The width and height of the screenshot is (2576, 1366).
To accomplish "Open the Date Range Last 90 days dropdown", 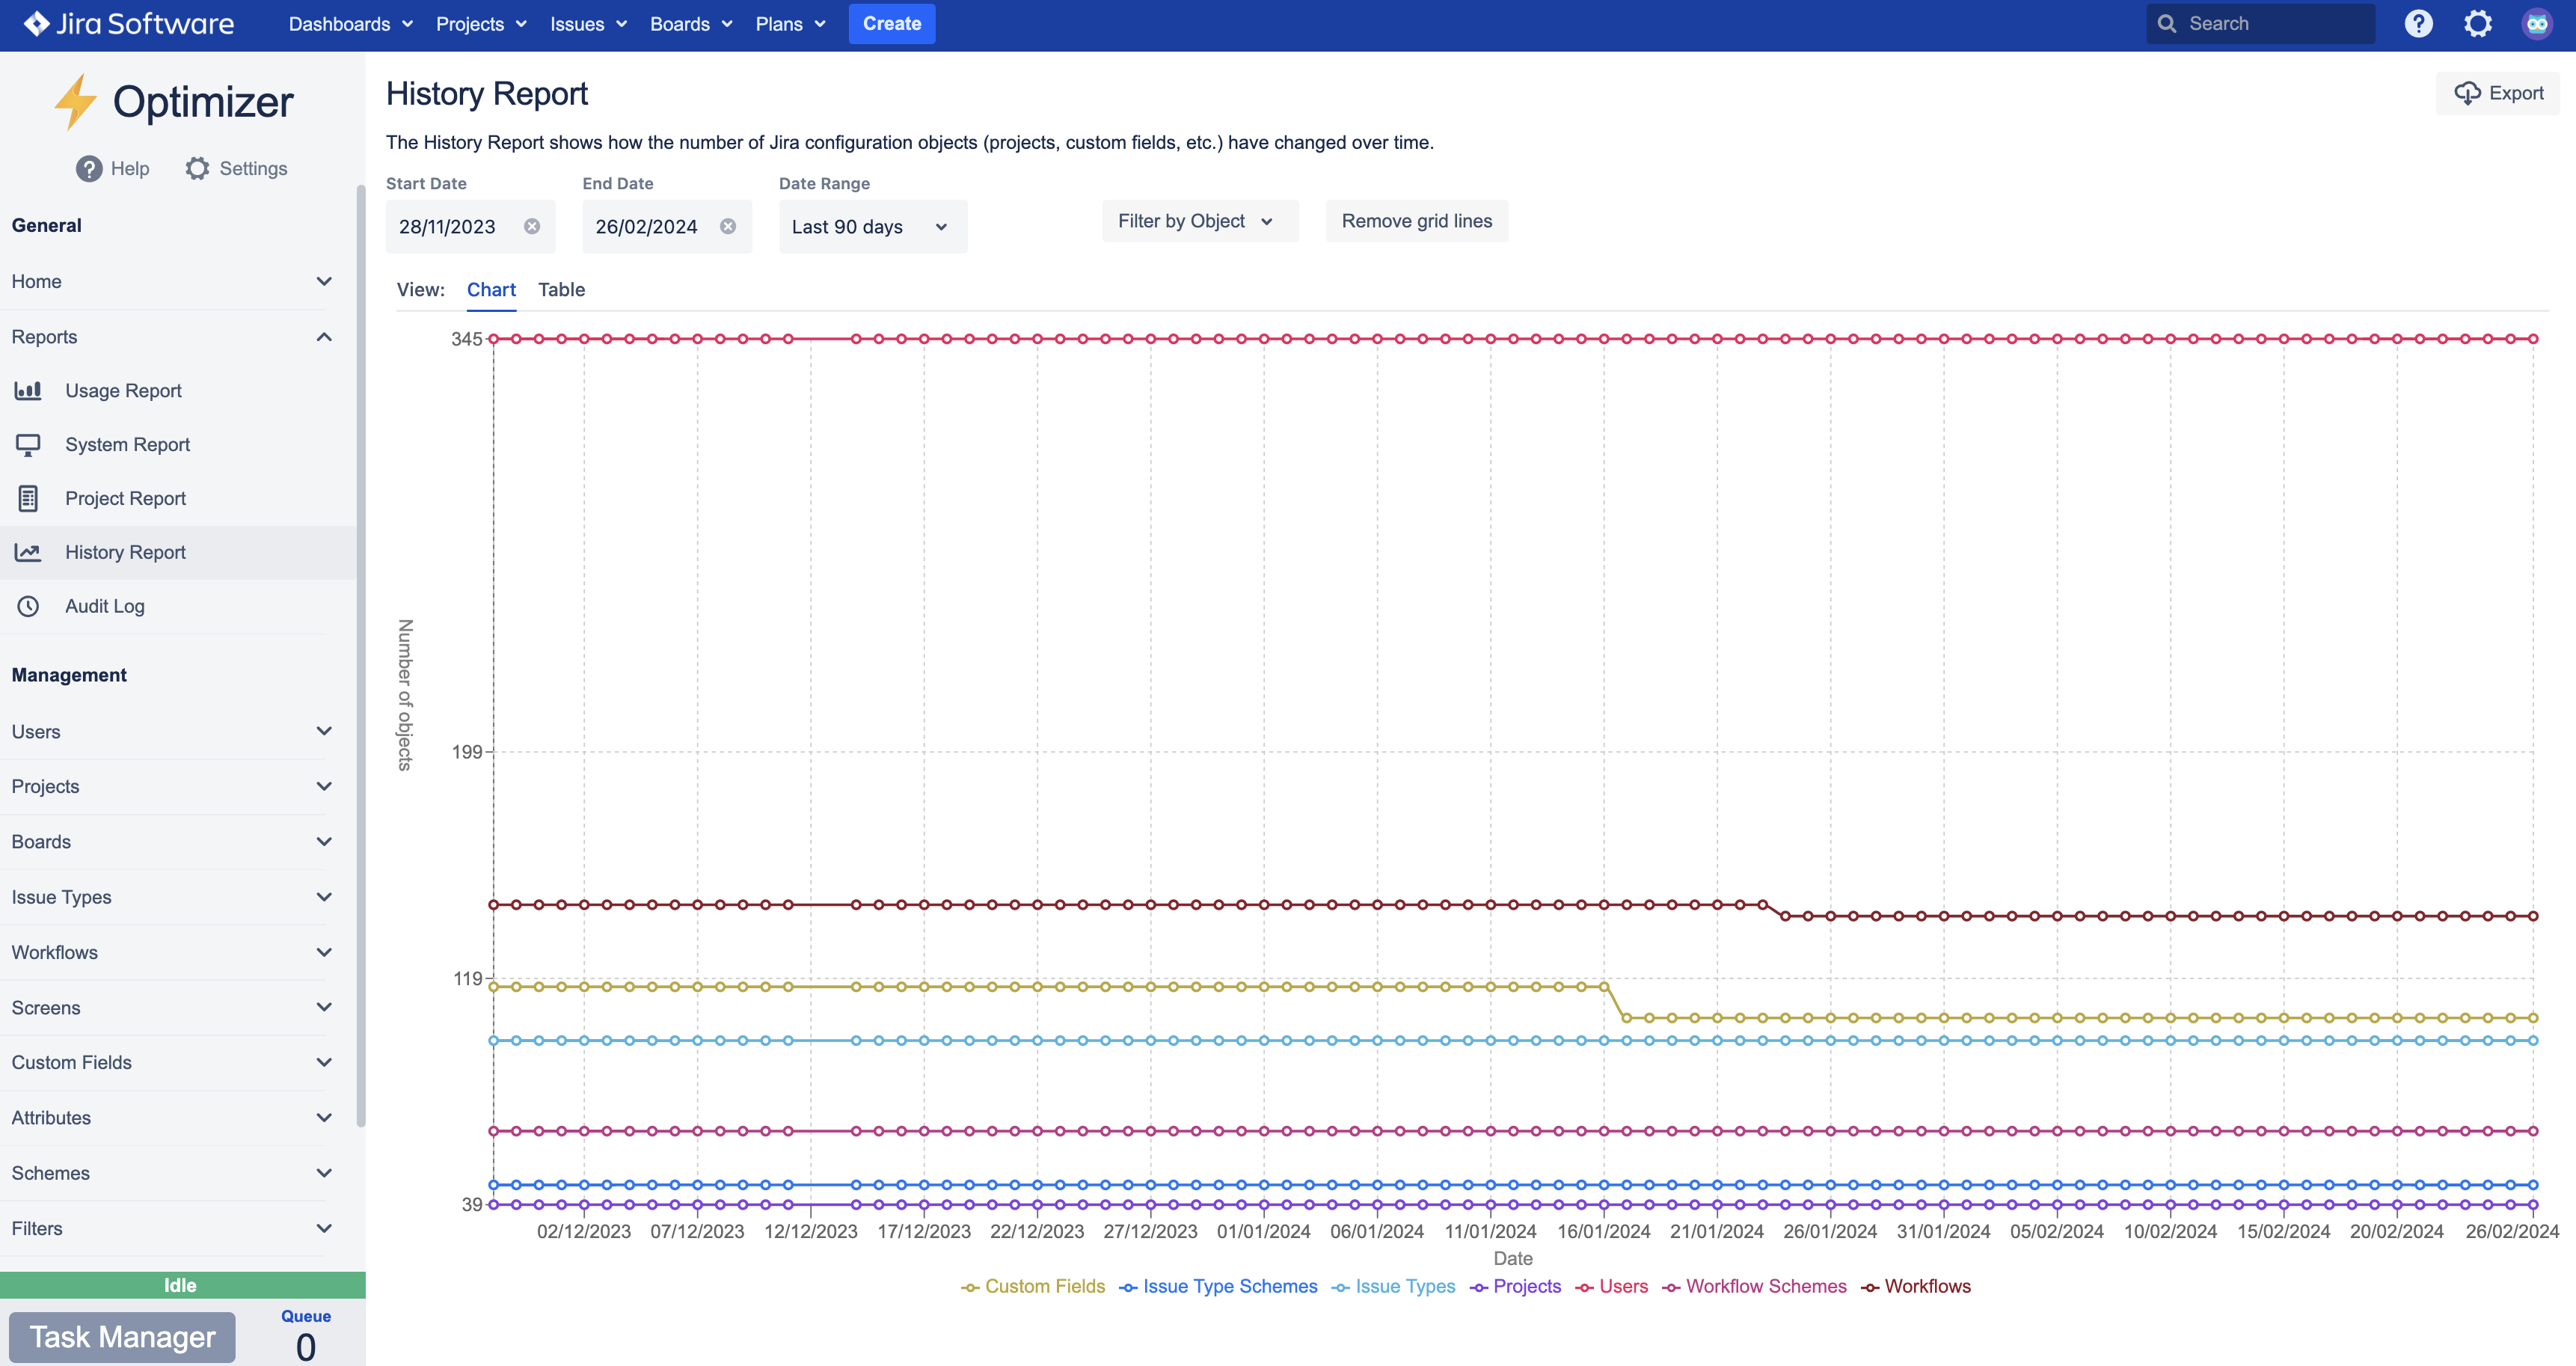I will pyautogui.click(x=871, y=227).
